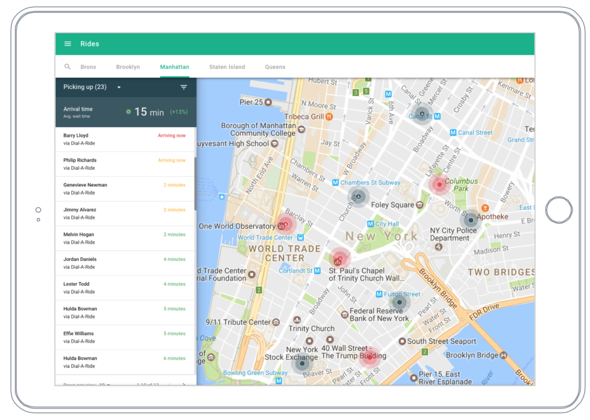Click red ride marker at Trump Building
Image resolution: width=590 pixels, height=420 pixels.
coord(370,358)
